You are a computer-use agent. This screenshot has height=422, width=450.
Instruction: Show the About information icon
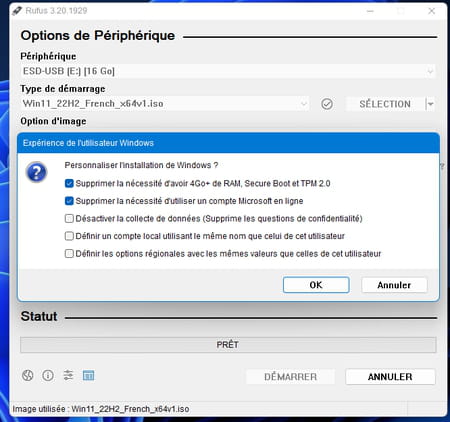tap(48, 375)
